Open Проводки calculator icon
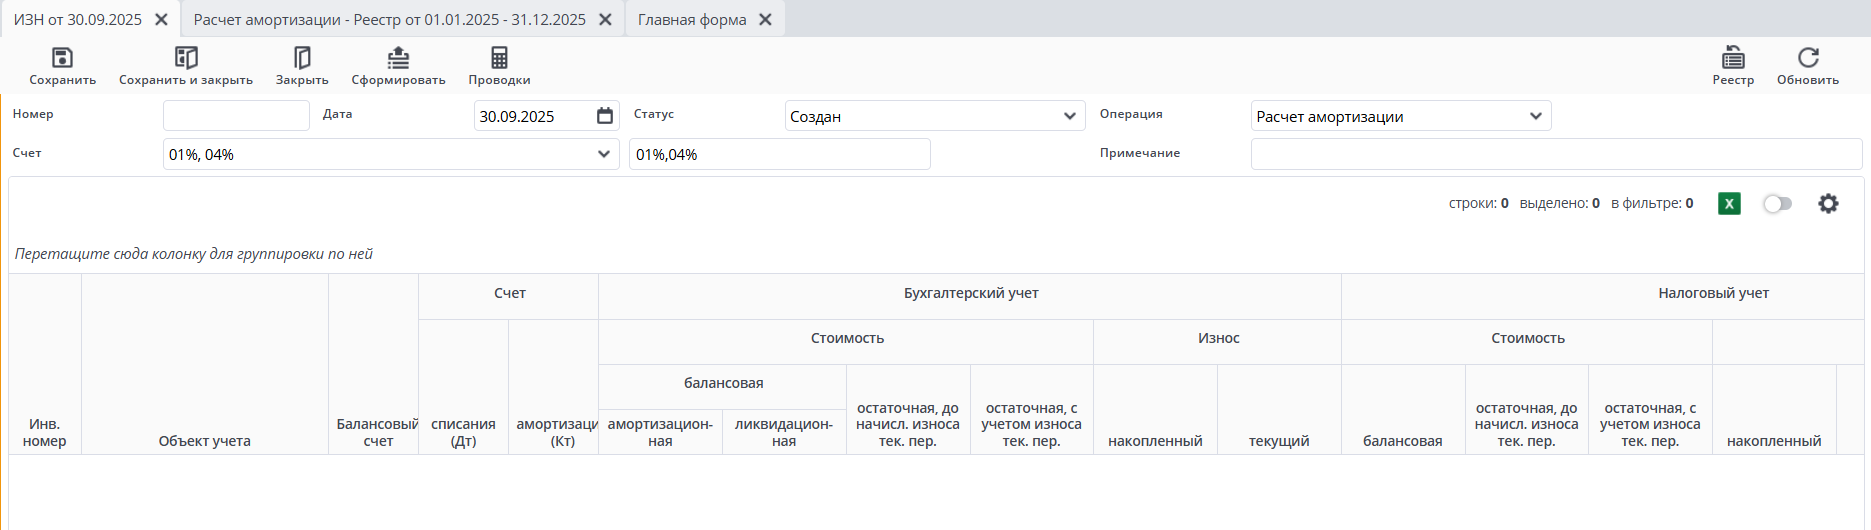 (499, 58)
